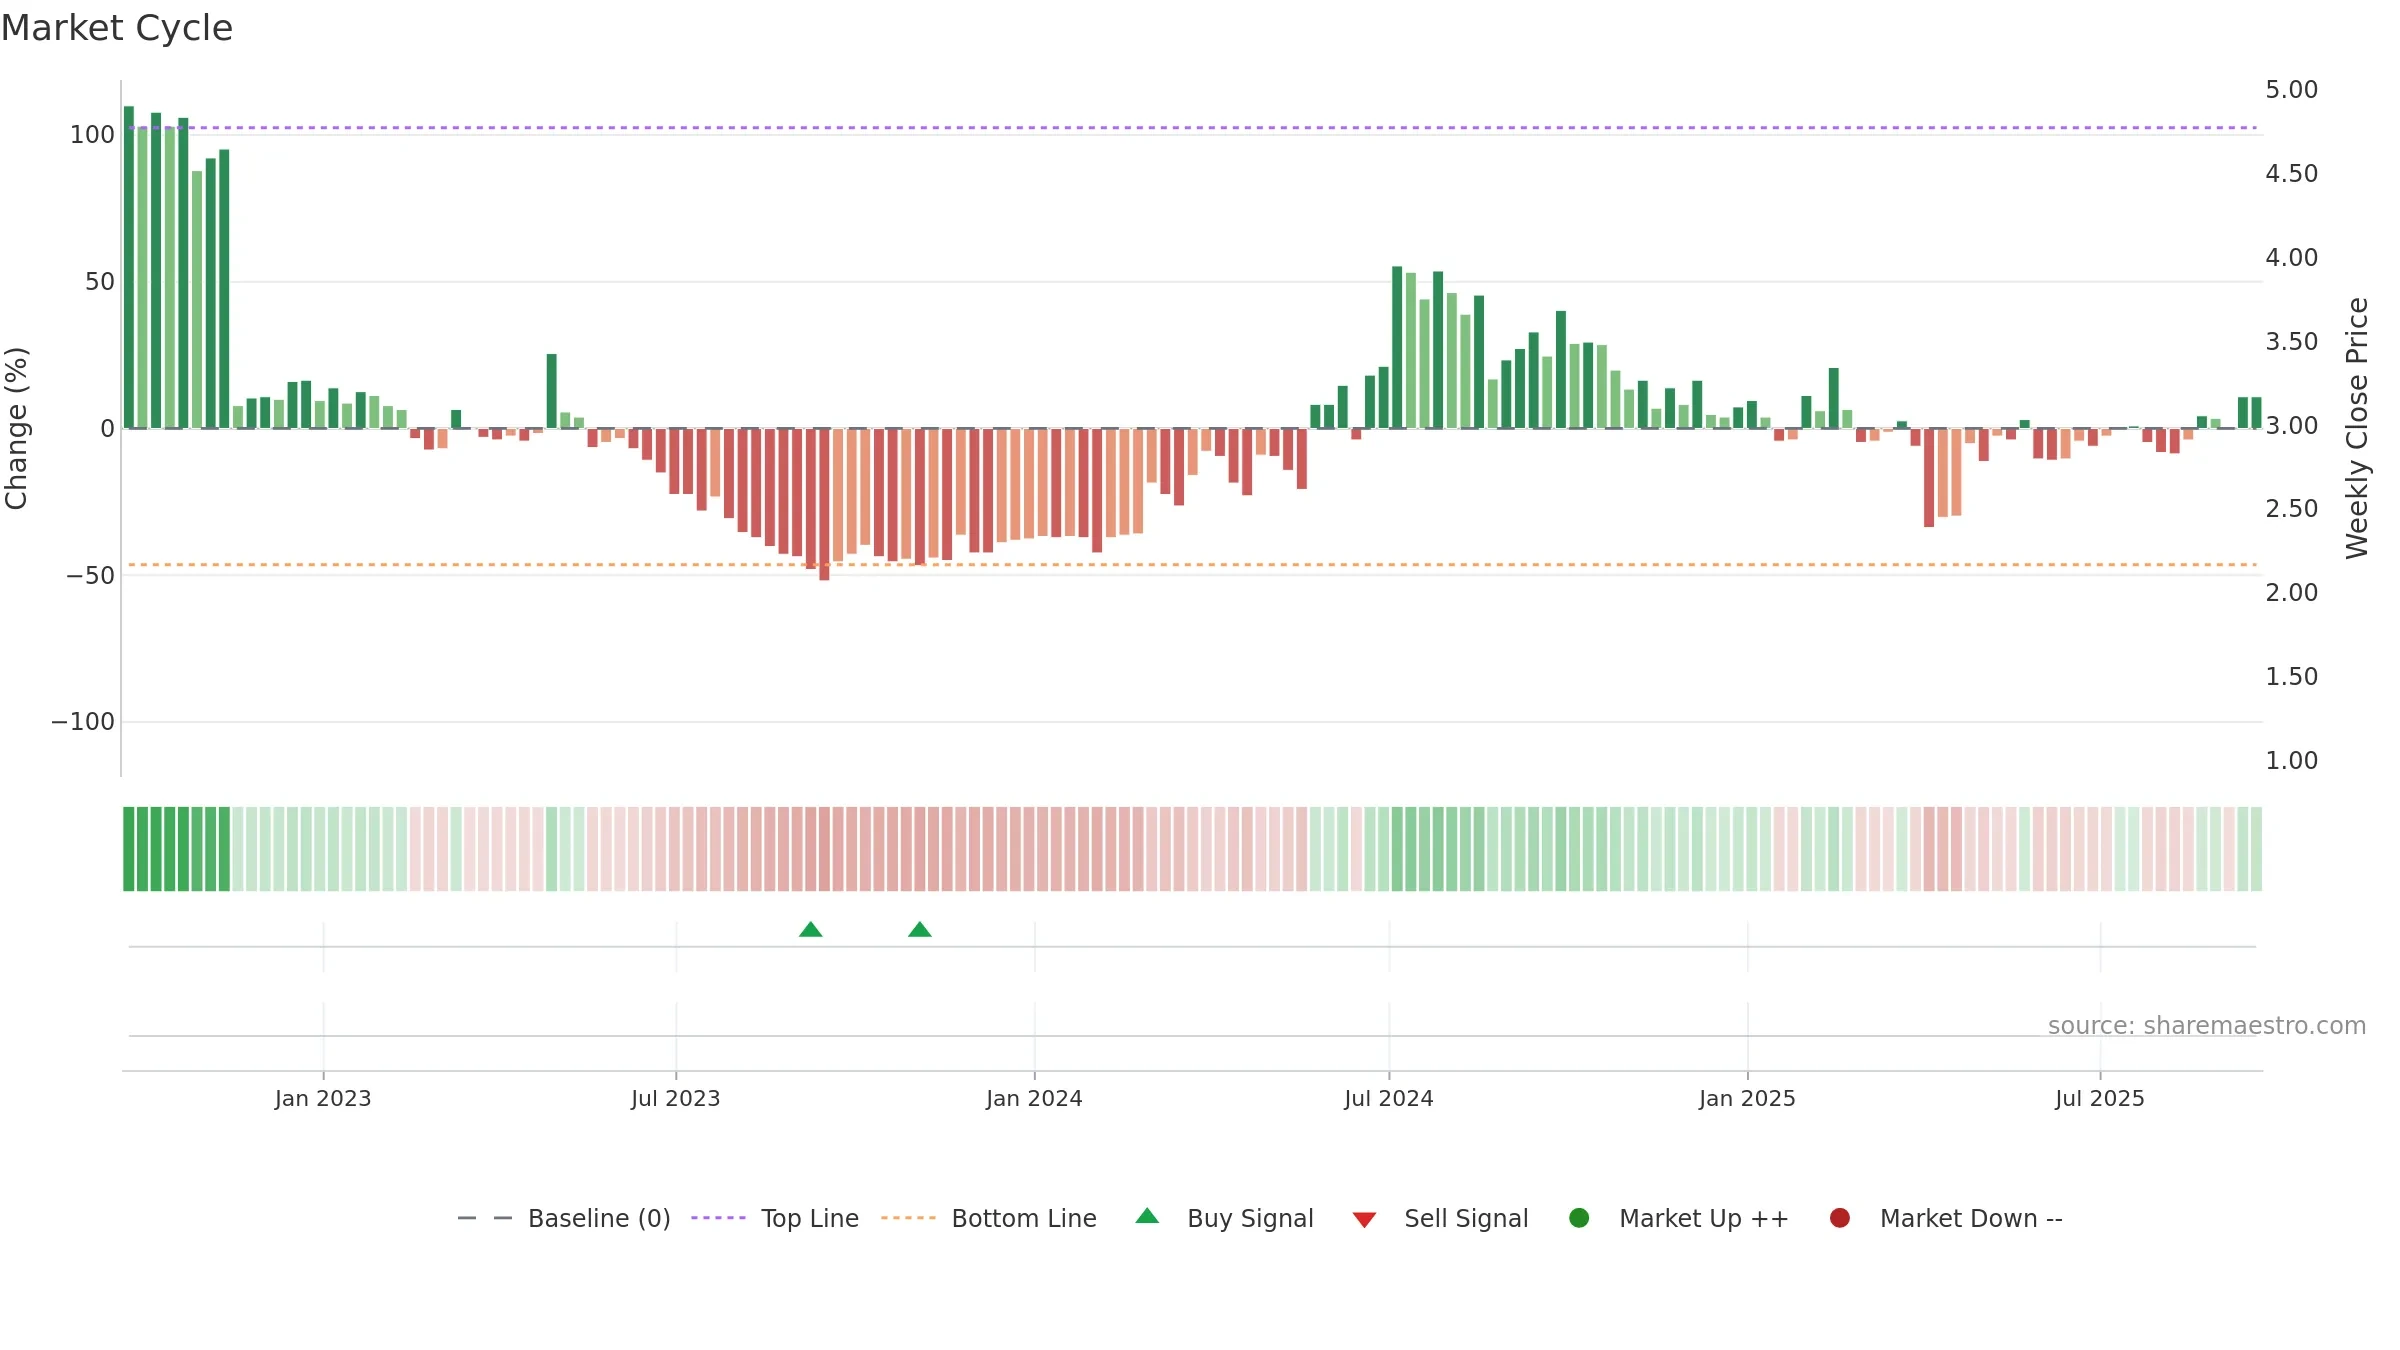
Task: Toggle the Market Down -- legend label
Action: click(1971, 1219)
